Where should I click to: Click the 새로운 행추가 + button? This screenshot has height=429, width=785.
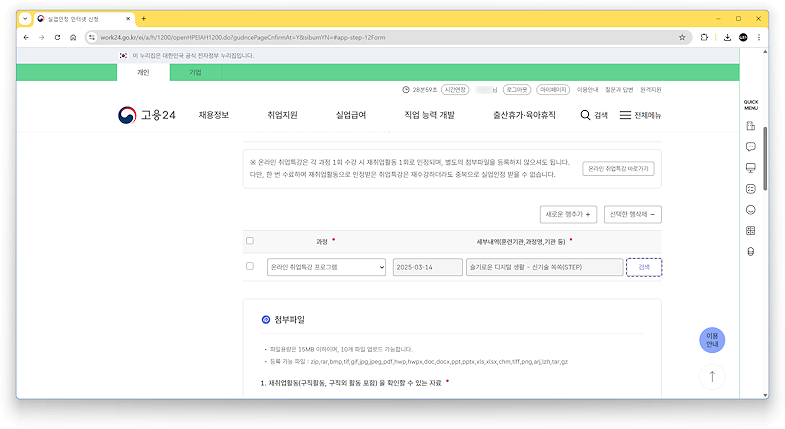pos(568,214)
